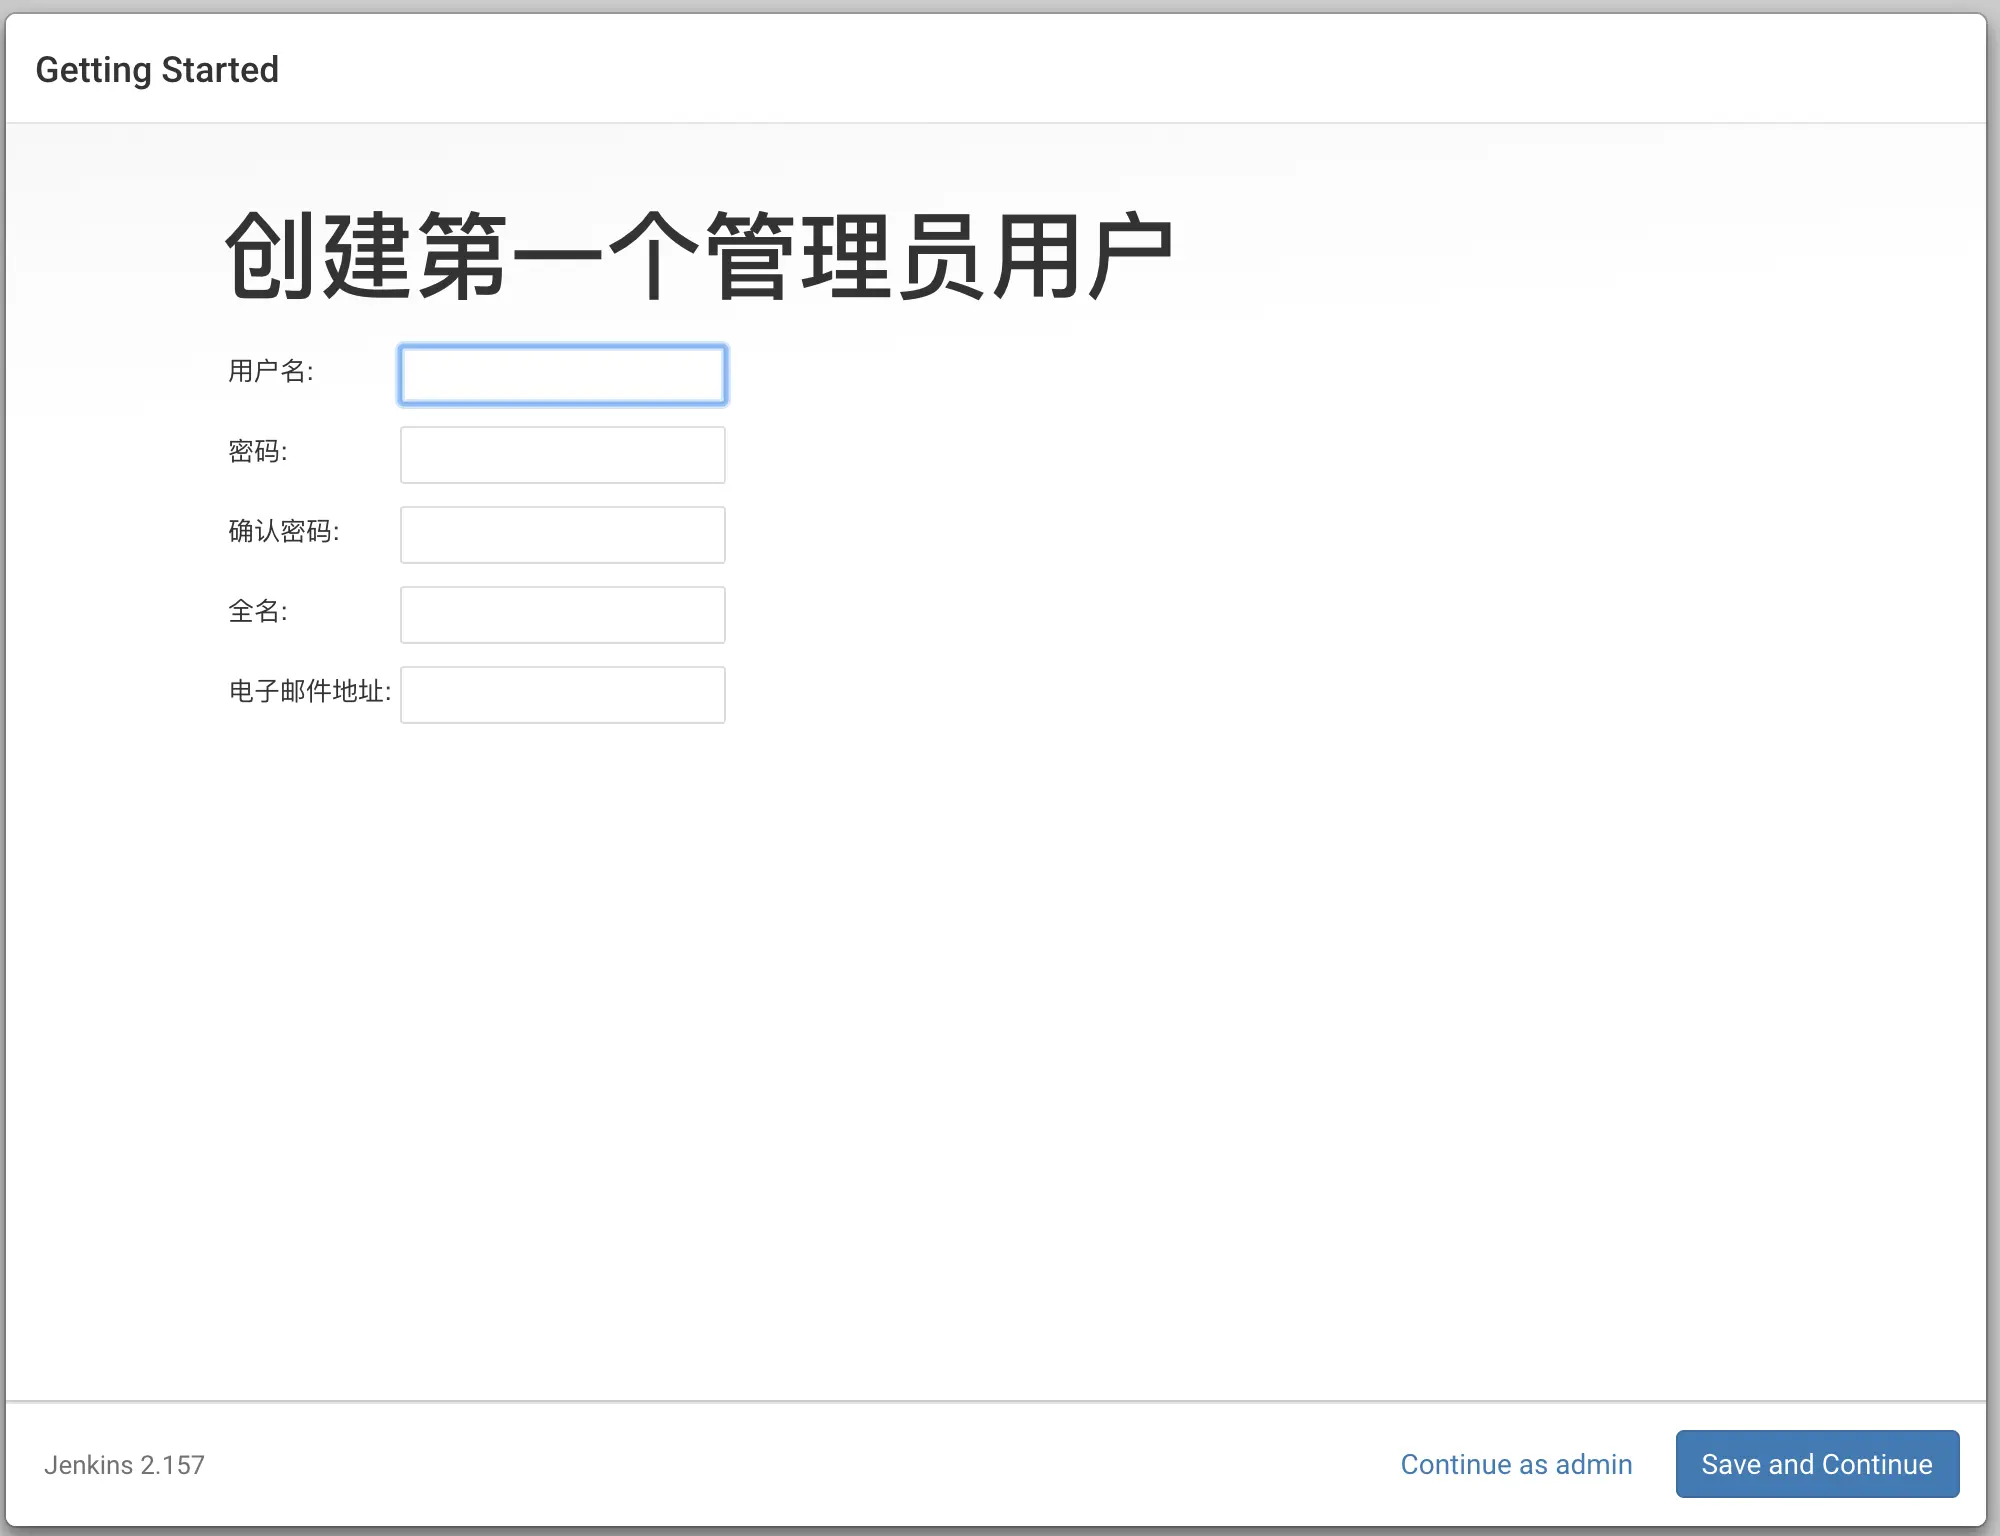Image resolution: width=2000 pixels, height=1536 pixels.
Task: Follow the Continue as admin link
Action: click(1515, 1464)
